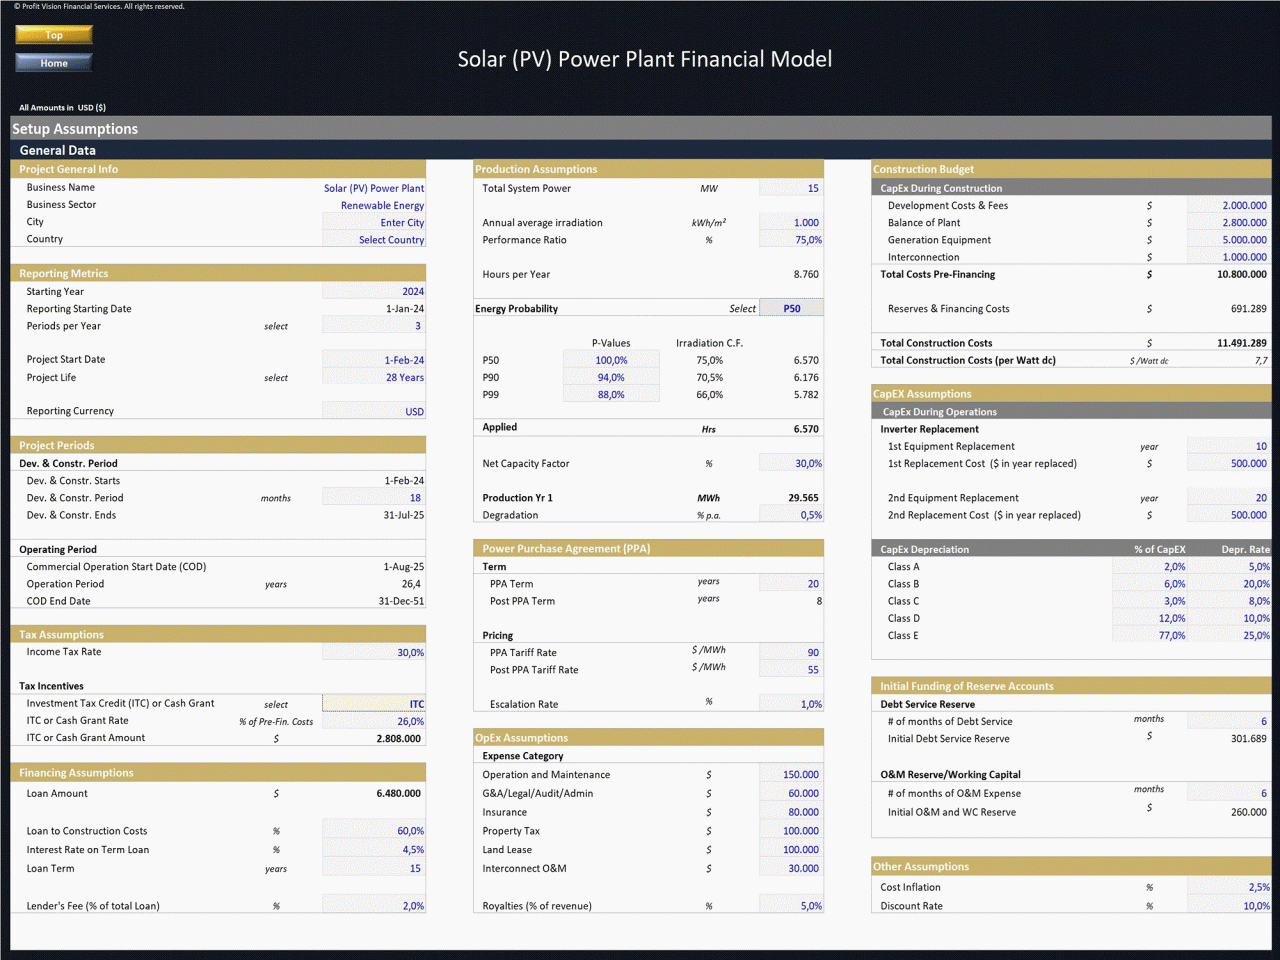The width and height of the screenshot is (1280, 960).
Task: Edit the Balance of Plant amount
Action: (1229, 223)
